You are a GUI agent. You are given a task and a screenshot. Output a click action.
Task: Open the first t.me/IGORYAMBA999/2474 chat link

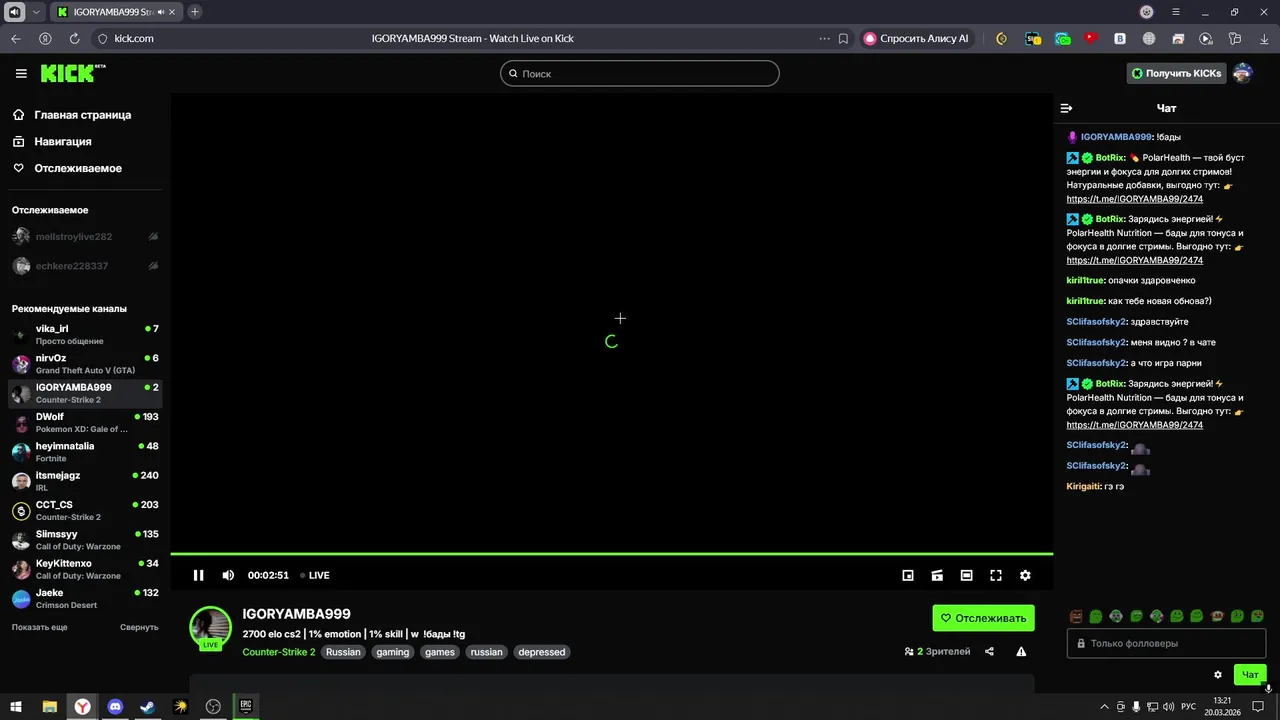pyautogui.click(x=1134, y=199)
